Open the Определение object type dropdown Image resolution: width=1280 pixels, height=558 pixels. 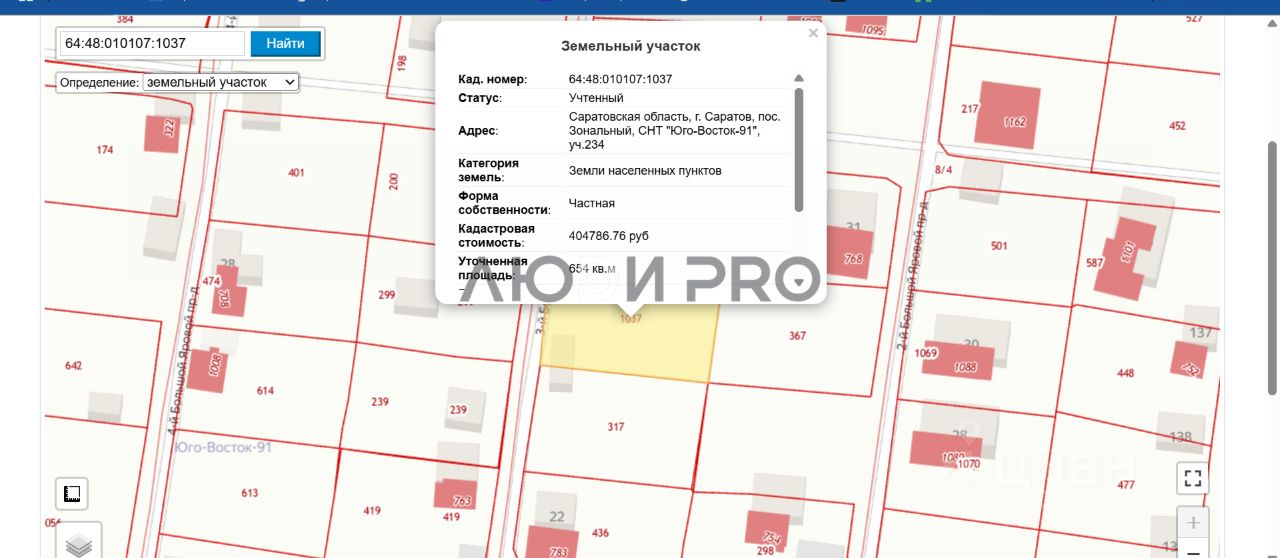pyautogui.click(x=221, y=82)
